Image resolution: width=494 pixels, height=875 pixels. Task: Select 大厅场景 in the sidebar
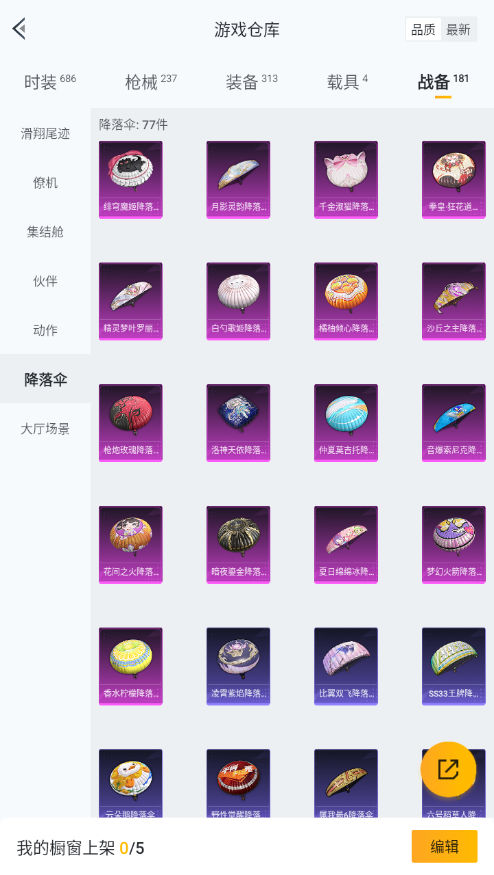point(45,429)
